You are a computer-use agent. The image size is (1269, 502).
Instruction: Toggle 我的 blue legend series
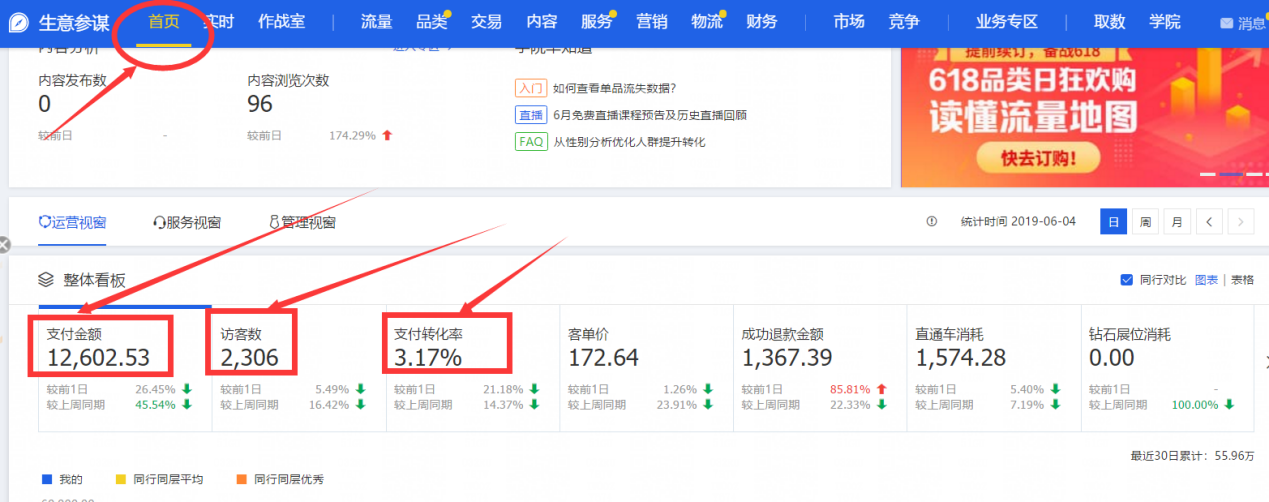click(47, 479)
